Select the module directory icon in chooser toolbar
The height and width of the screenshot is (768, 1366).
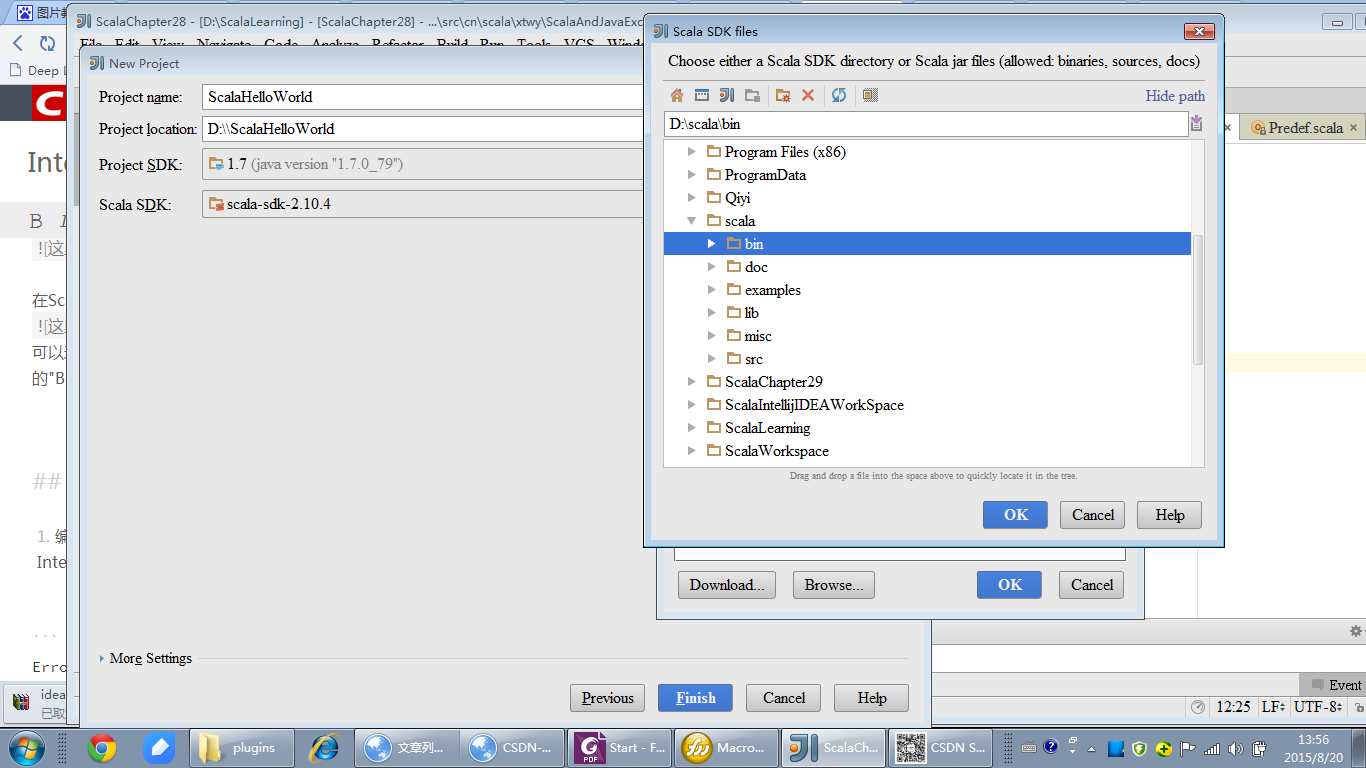pos(752,95)
